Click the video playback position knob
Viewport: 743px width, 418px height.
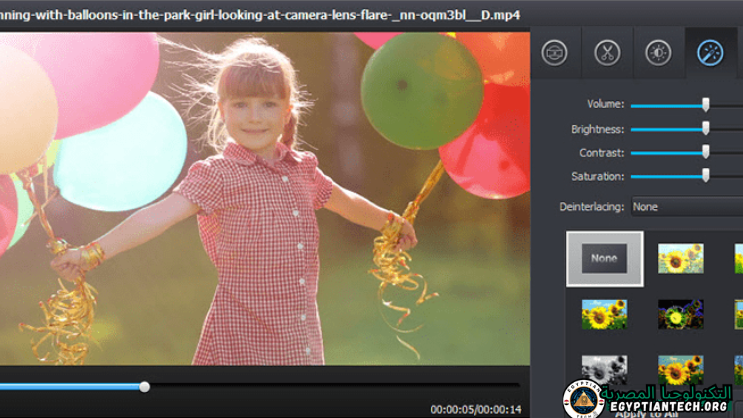click(x=145, y=386)
